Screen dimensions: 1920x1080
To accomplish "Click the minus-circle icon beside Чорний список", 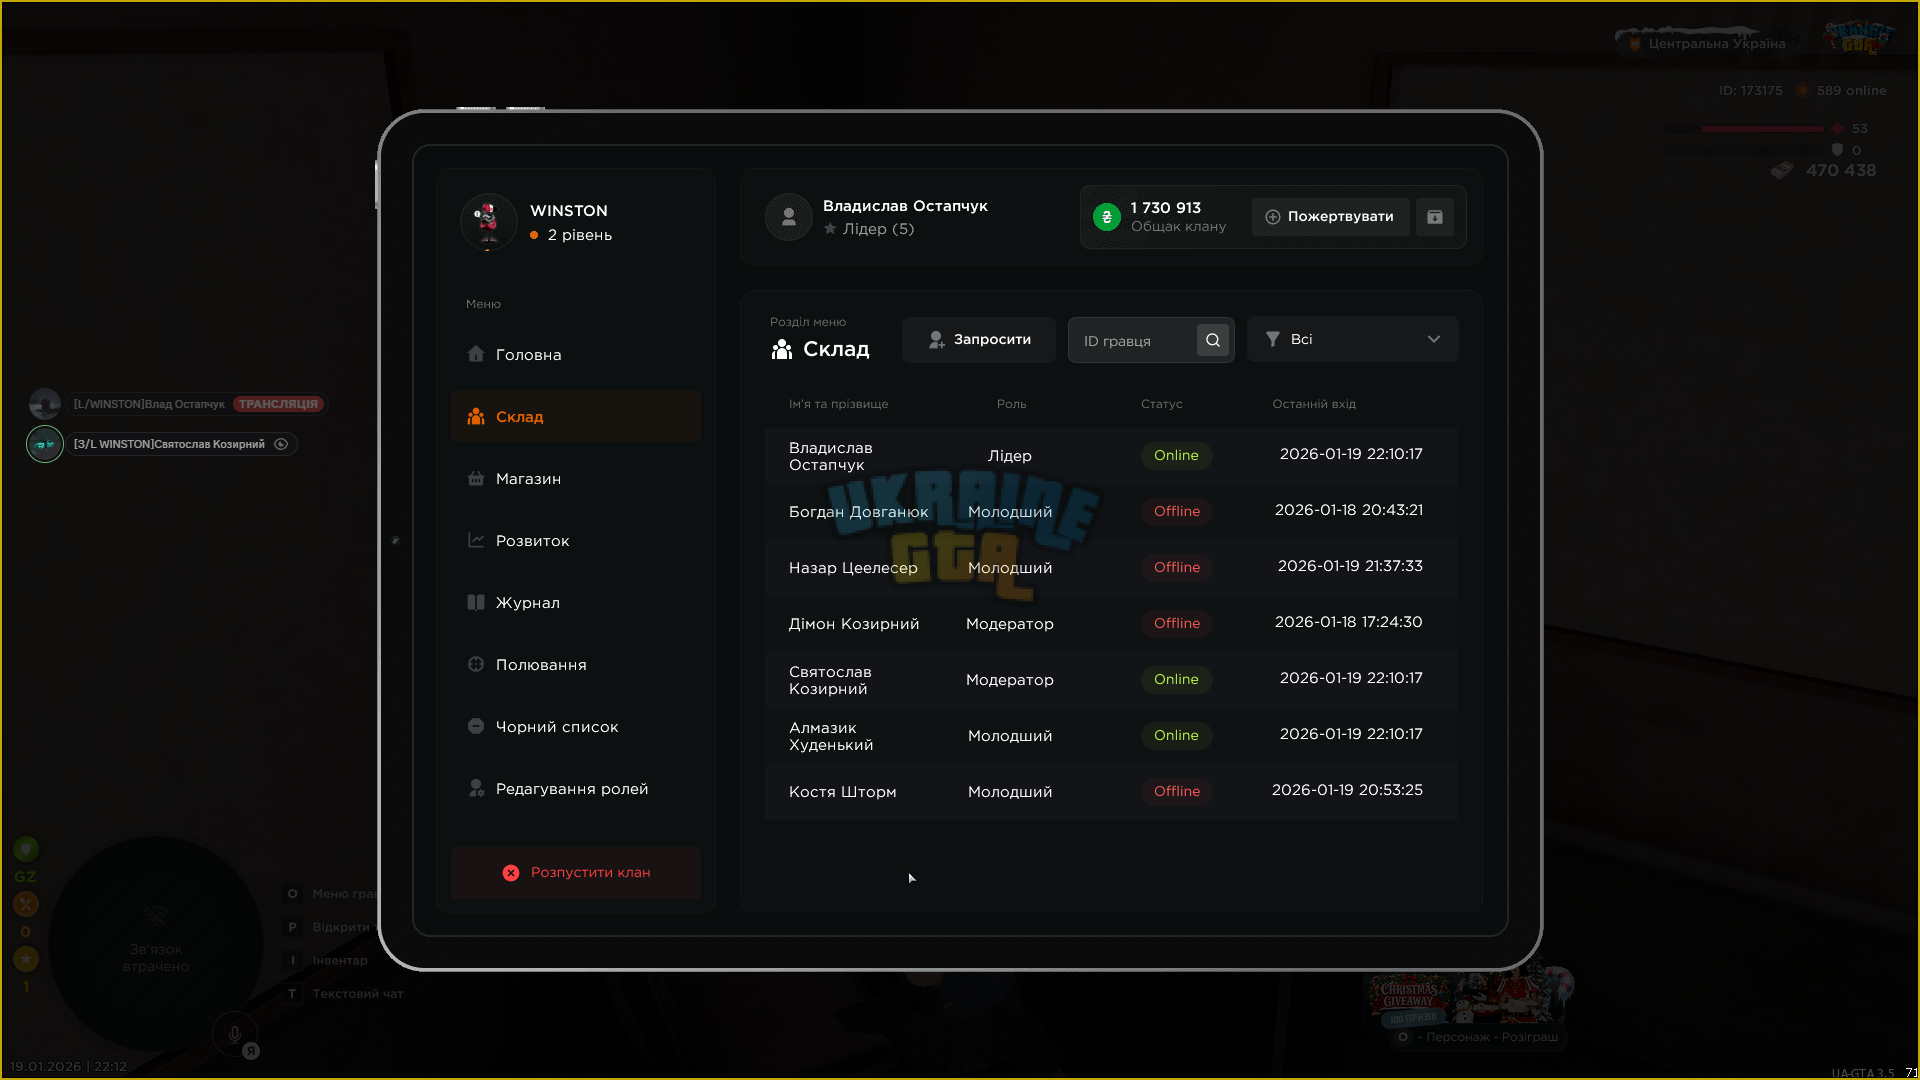I will (x=476, y=726).
